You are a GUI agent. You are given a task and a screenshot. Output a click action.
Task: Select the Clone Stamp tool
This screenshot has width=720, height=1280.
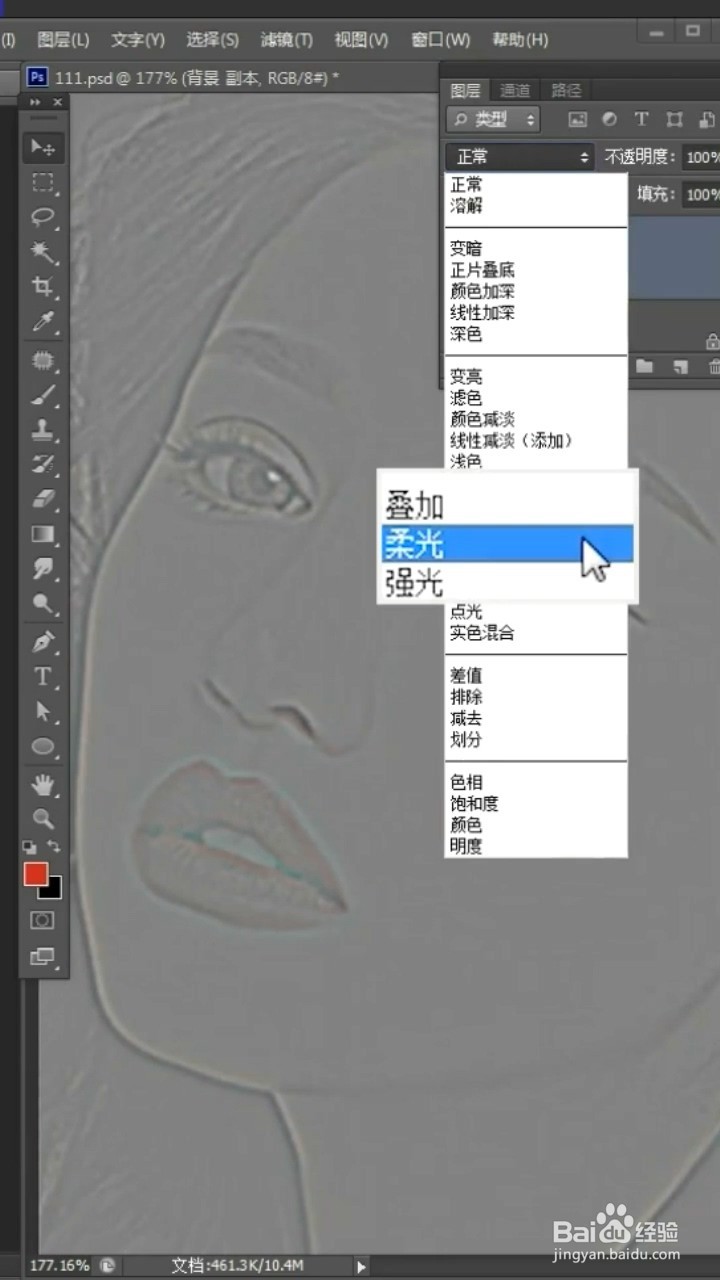pos(43,430)
